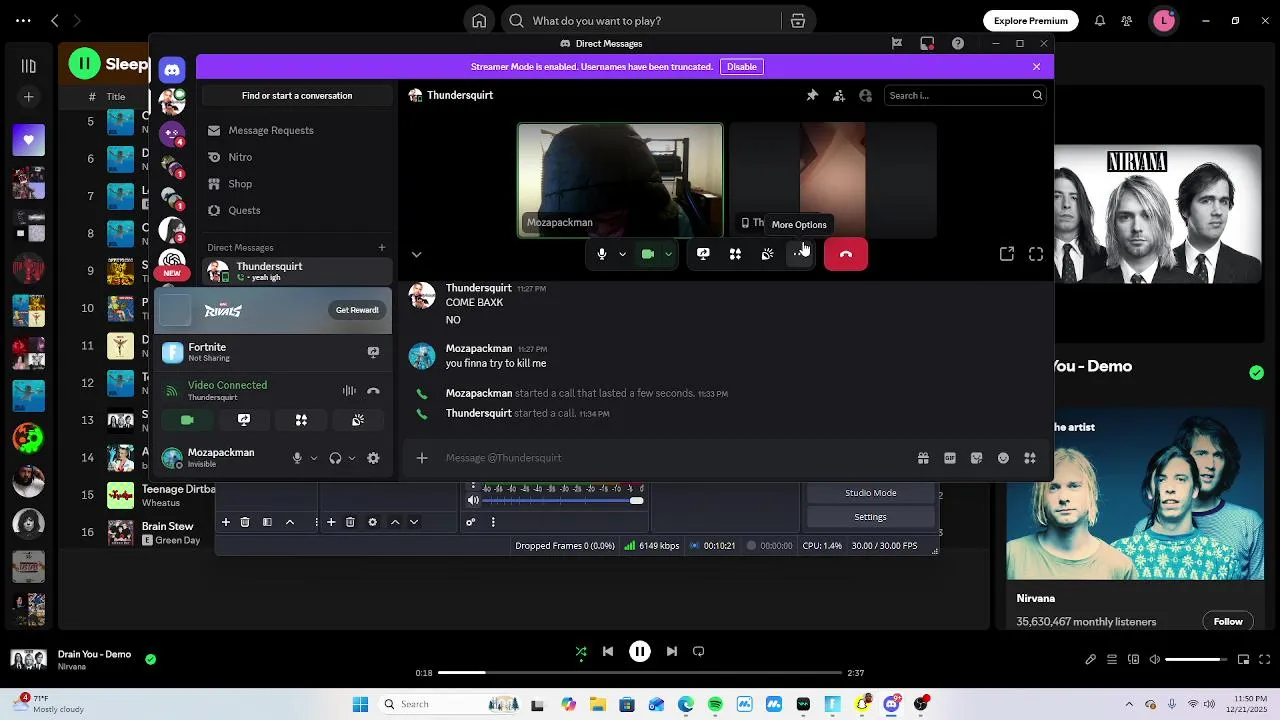Viewport: 1280px width, 720px height.
Task: Open Nitro page
Action: click(x=296, y=157)
